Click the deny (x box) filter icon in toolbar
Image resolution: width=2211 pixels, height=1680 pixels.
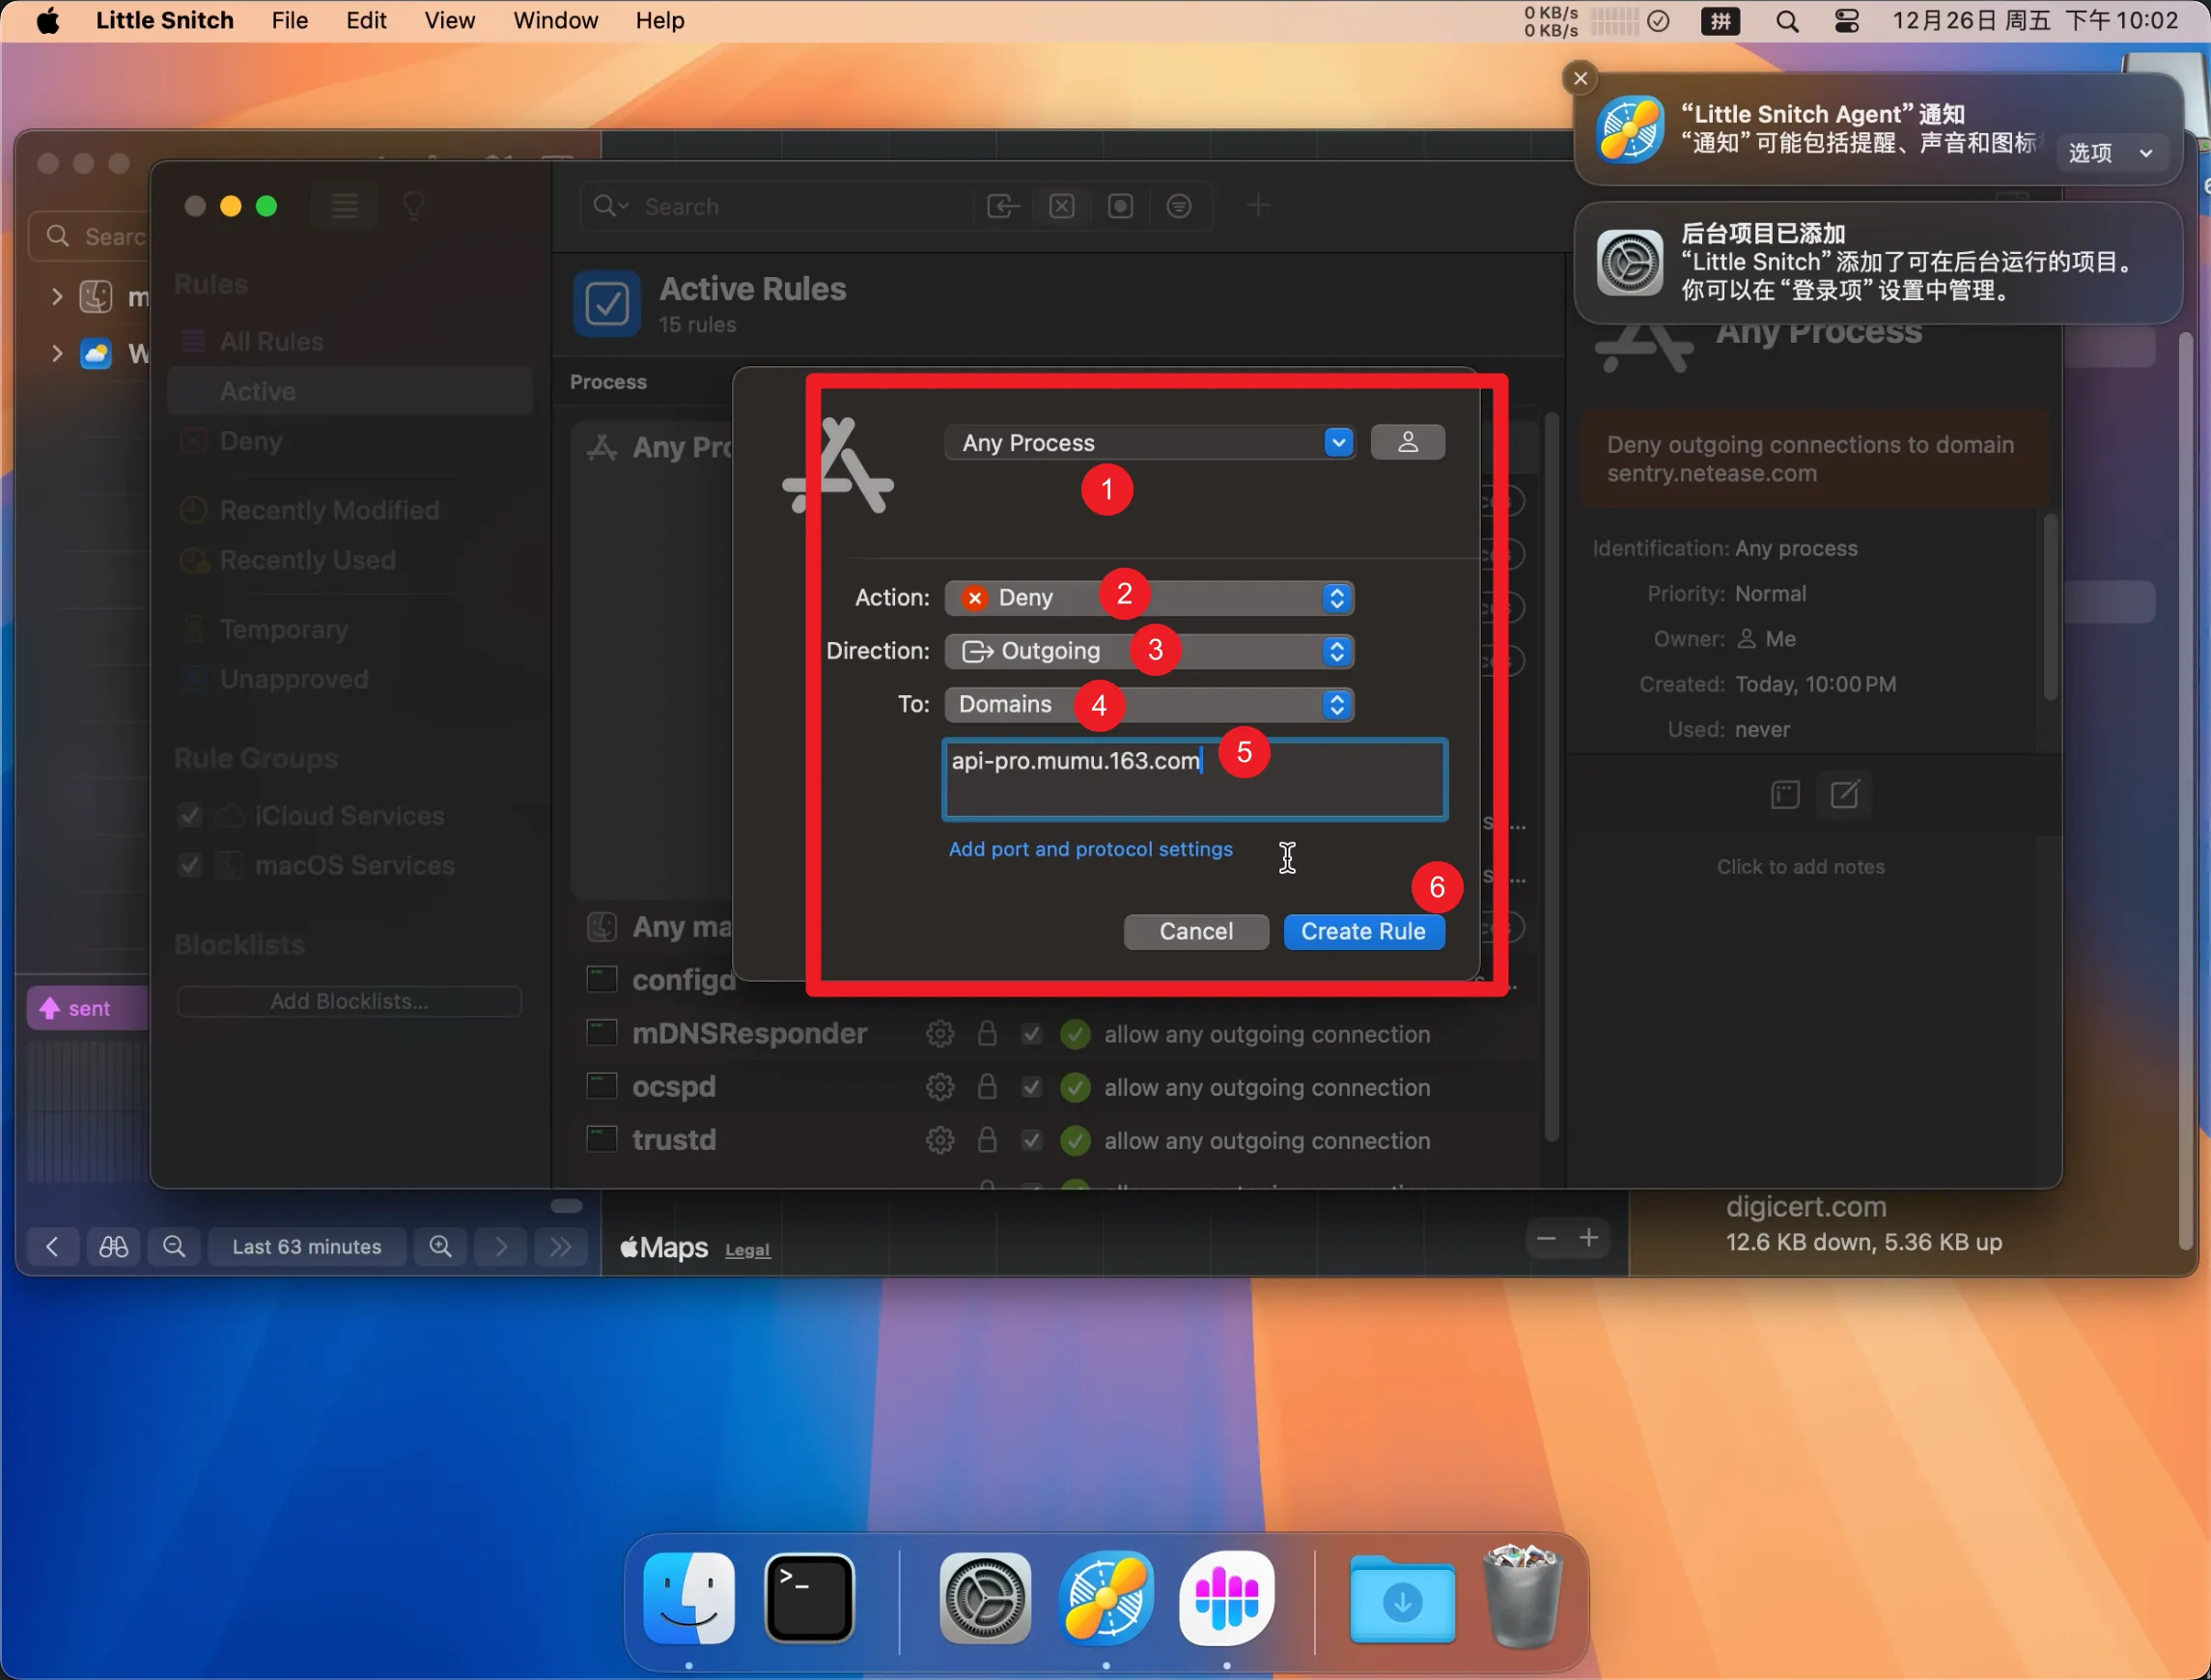click(x=1062, y=206)
